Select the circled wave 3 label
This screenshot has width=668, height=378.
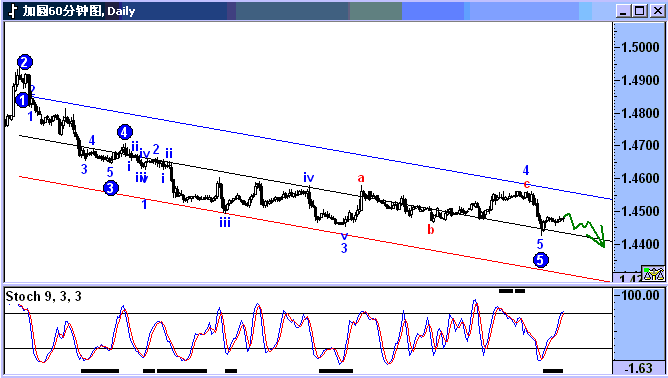[x=111, y=188]
